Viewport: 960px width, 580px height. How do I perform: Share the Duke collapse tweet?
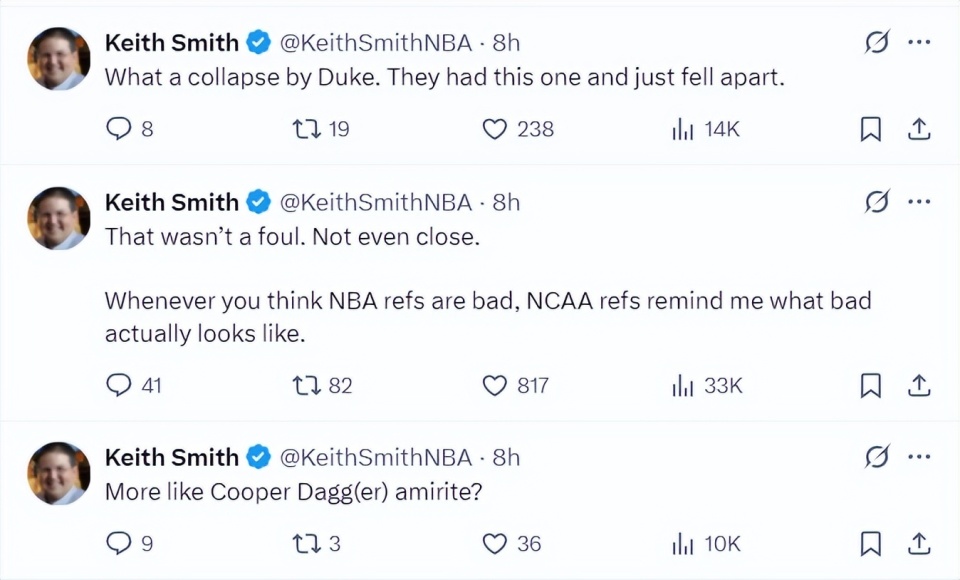pyautogui.click(x=919, y=129)
